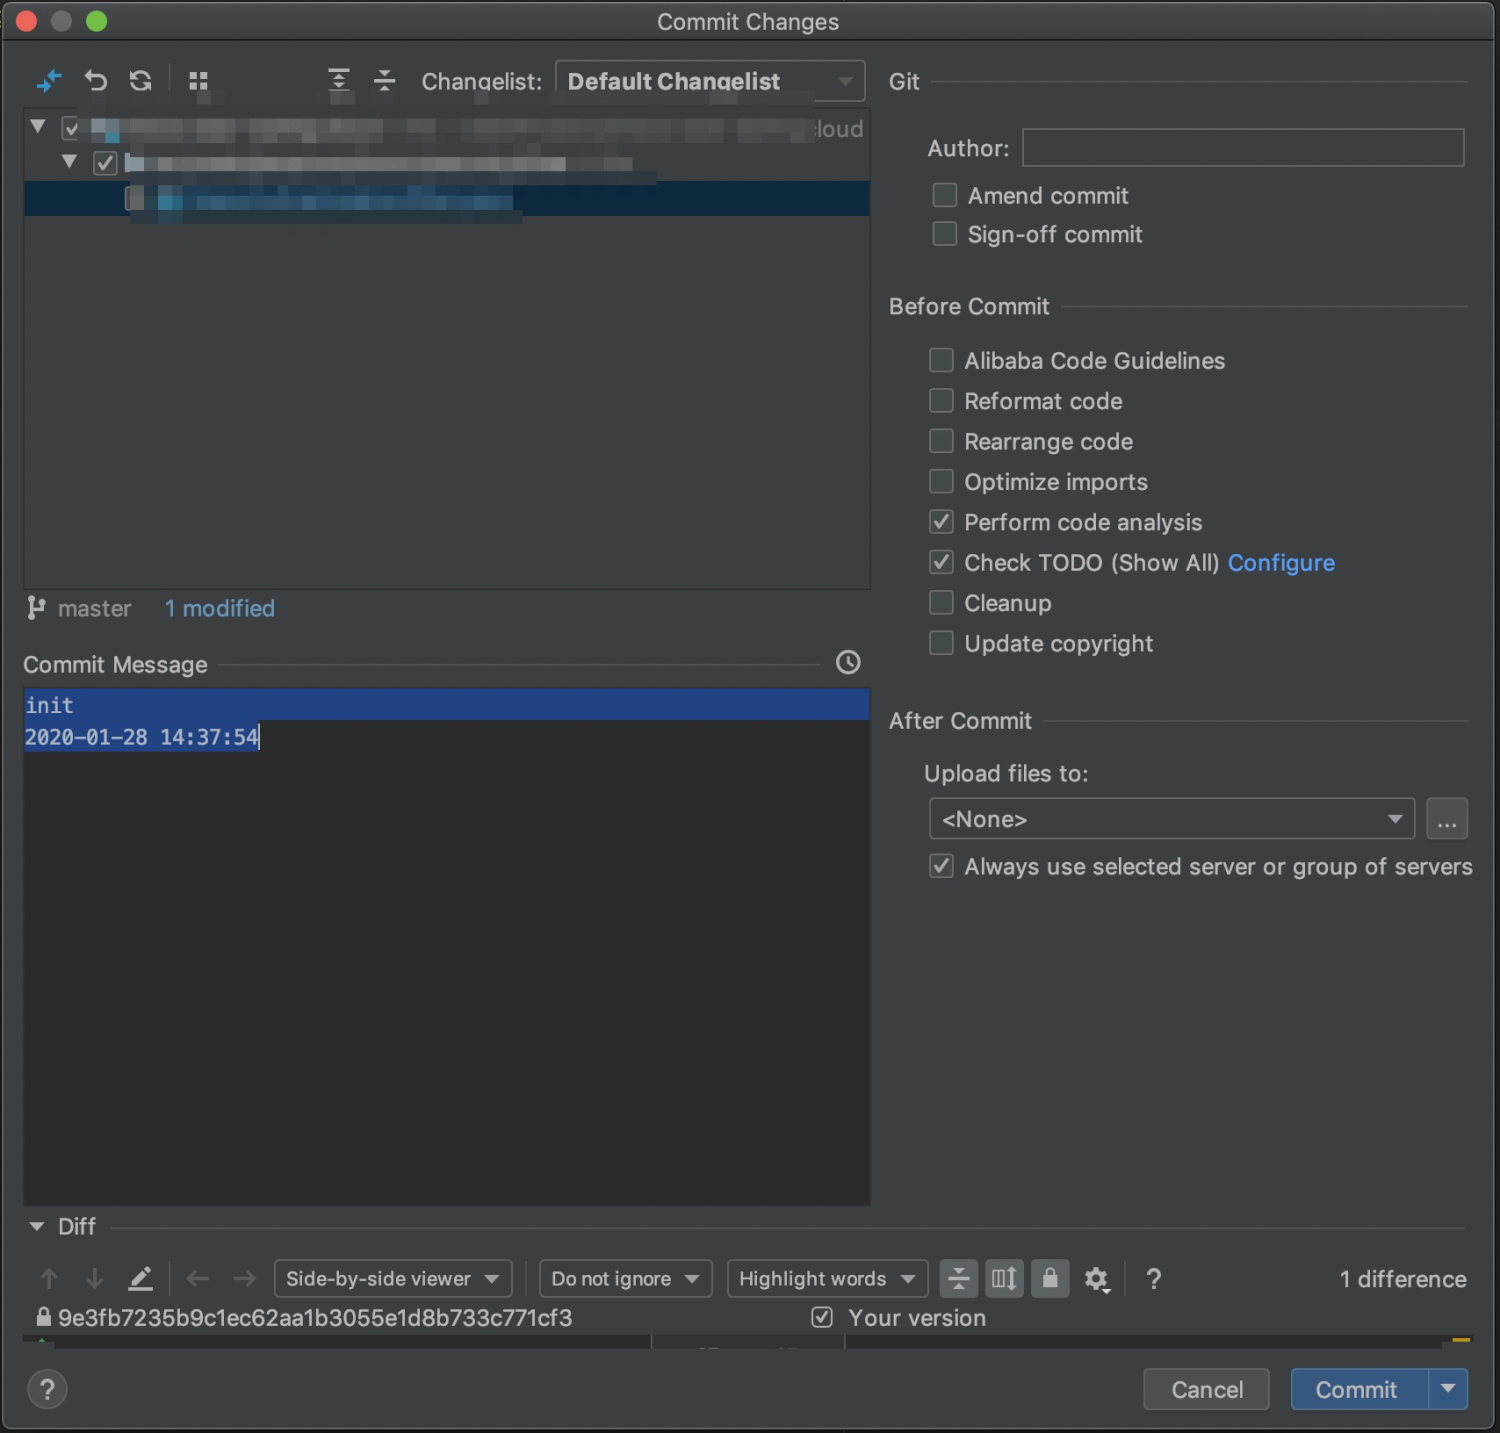
Task: Click the Author input field
Action: coord(1242,148)
